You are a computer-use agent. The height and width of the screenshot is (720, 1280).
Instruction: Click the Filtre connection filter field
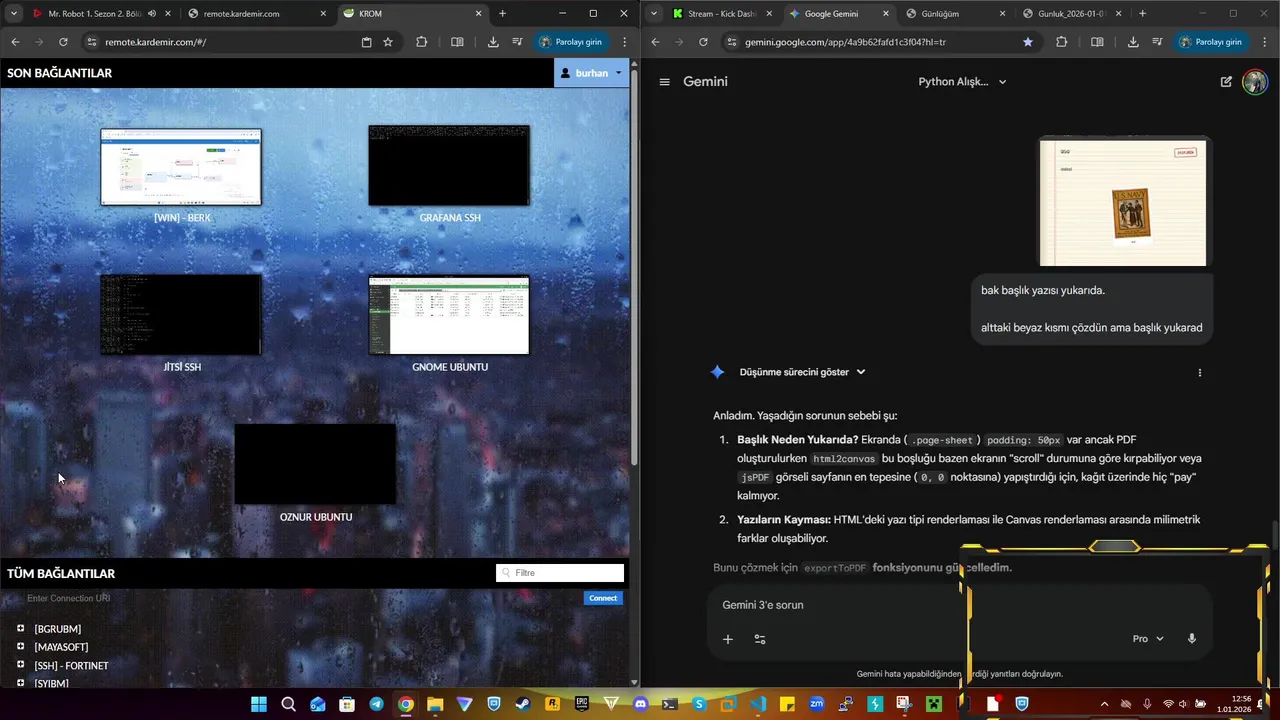tap(560, 573)
